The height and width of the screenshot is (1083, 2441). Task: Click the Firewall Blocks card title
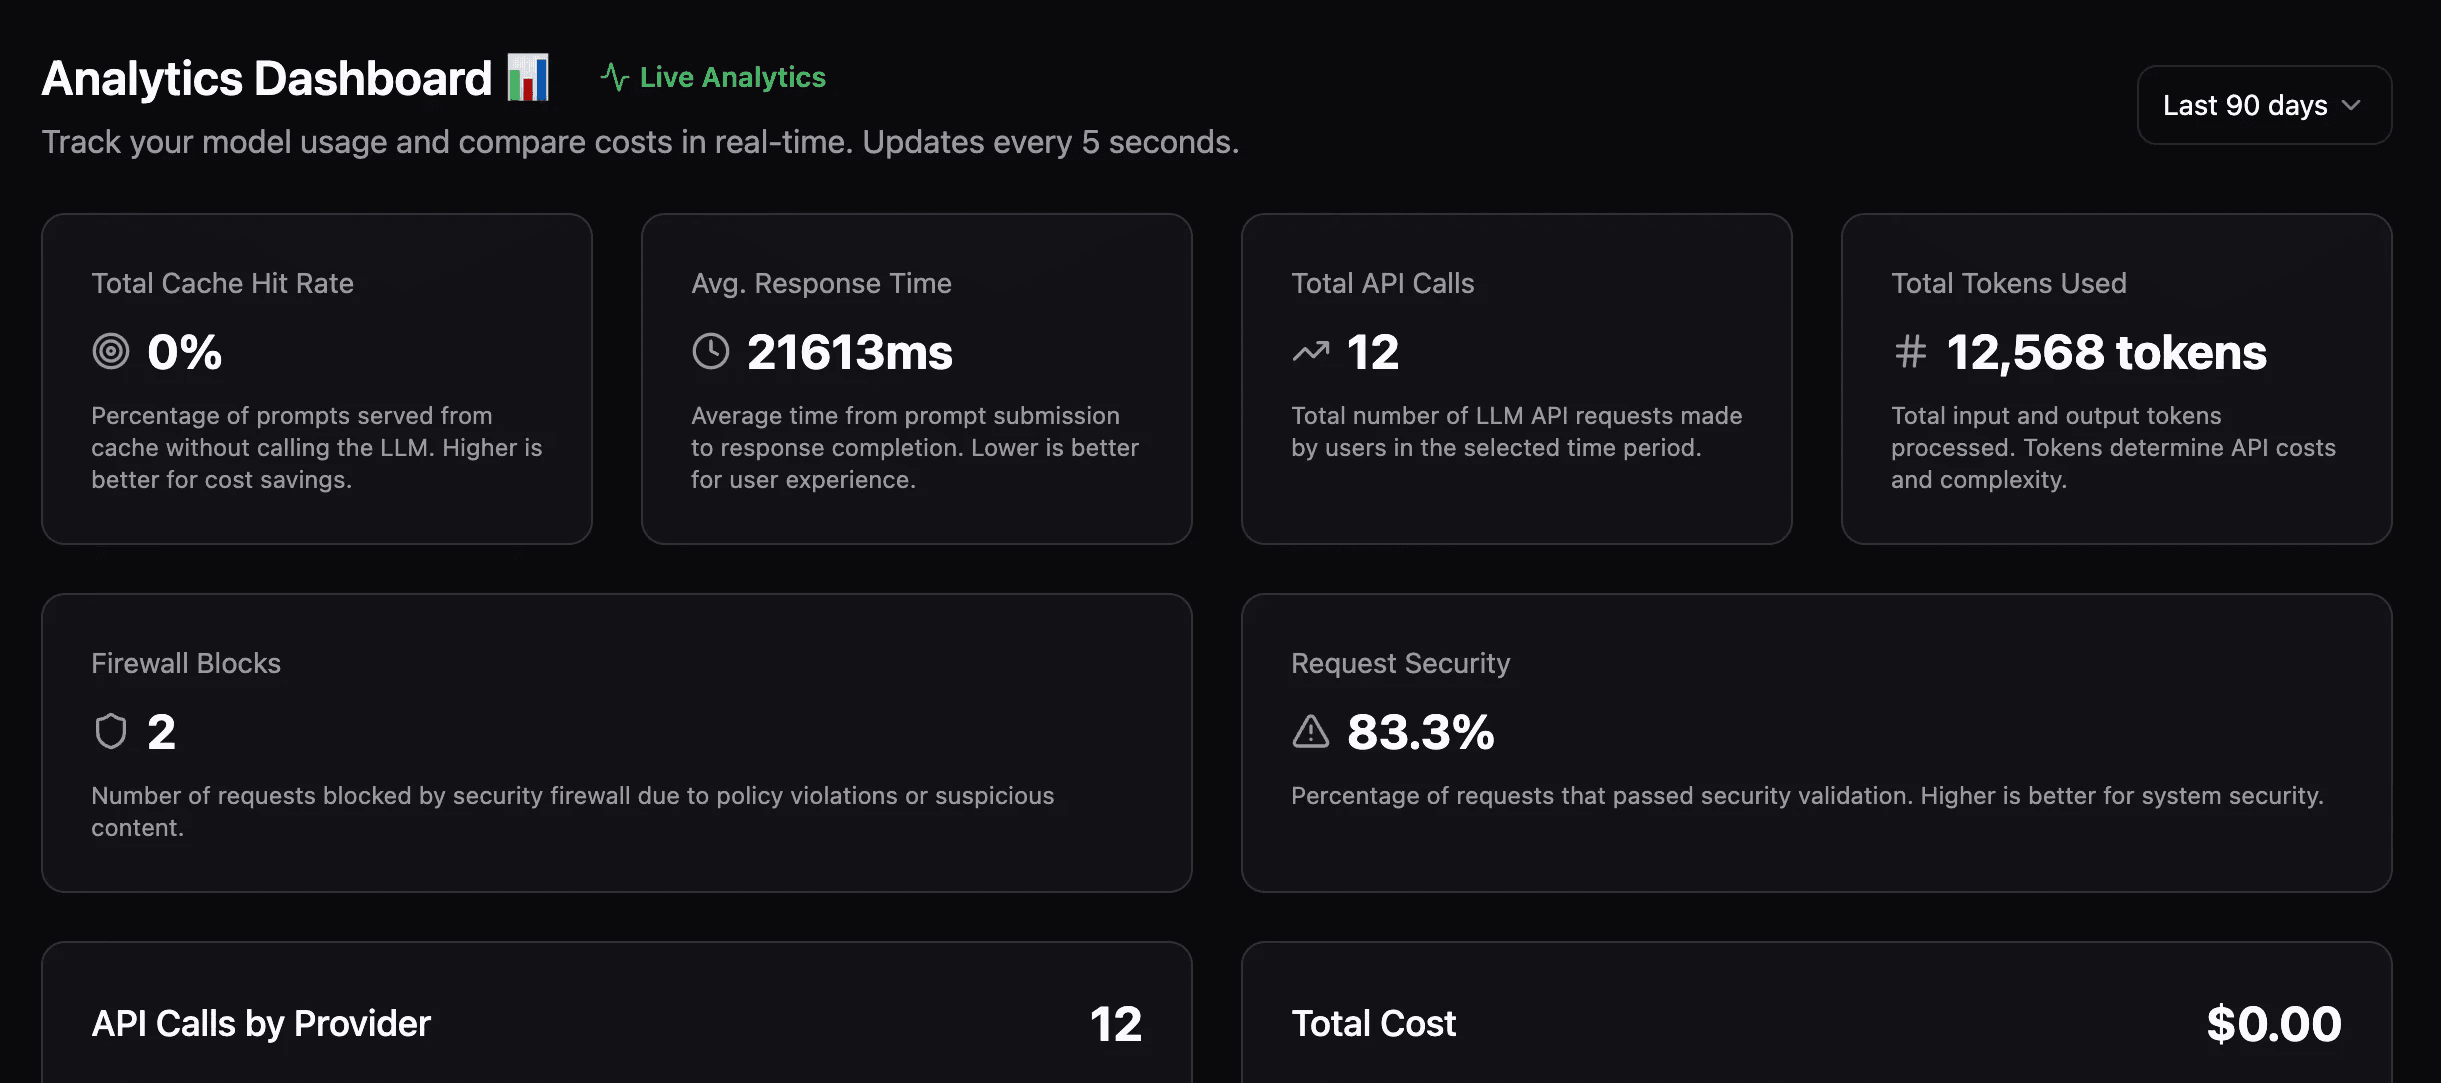pyautogui.click(x=186, y=663)
